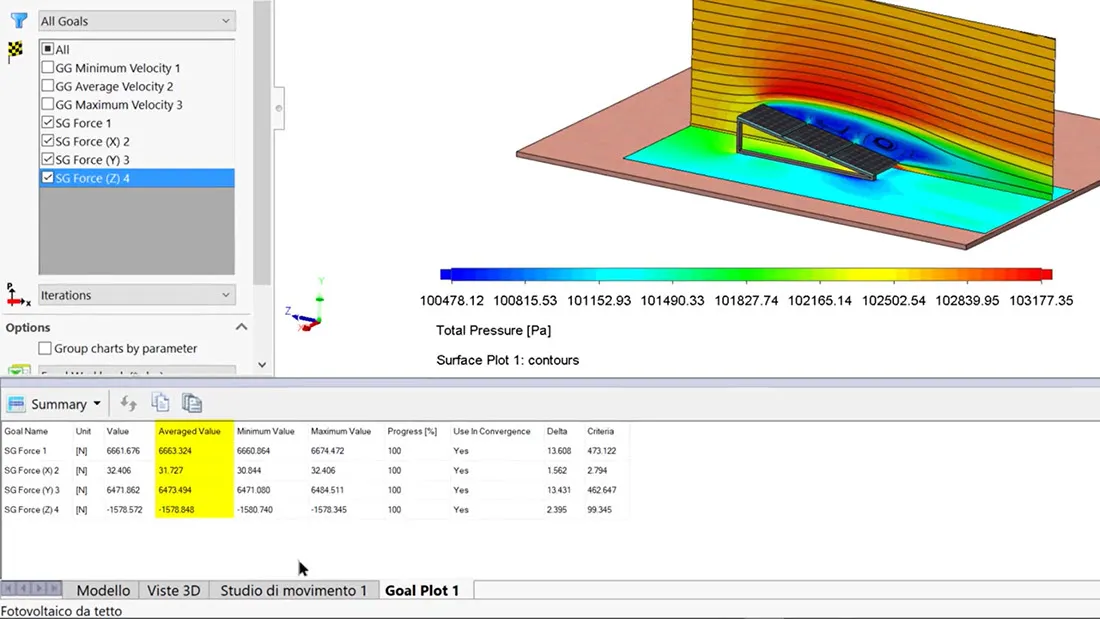Click the legend maximum value 103177.35
The image size is (1100, 619).
(1041, 300)
